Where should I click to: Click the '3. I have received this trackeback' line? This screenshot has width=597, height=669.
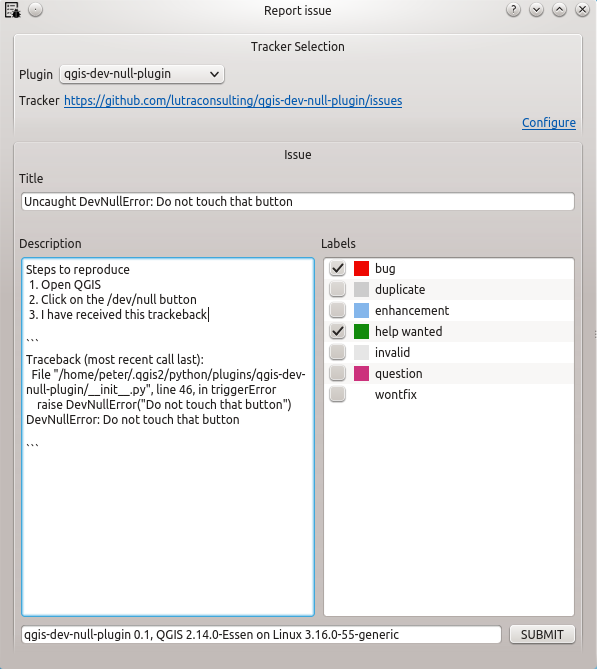coord(118,315)
